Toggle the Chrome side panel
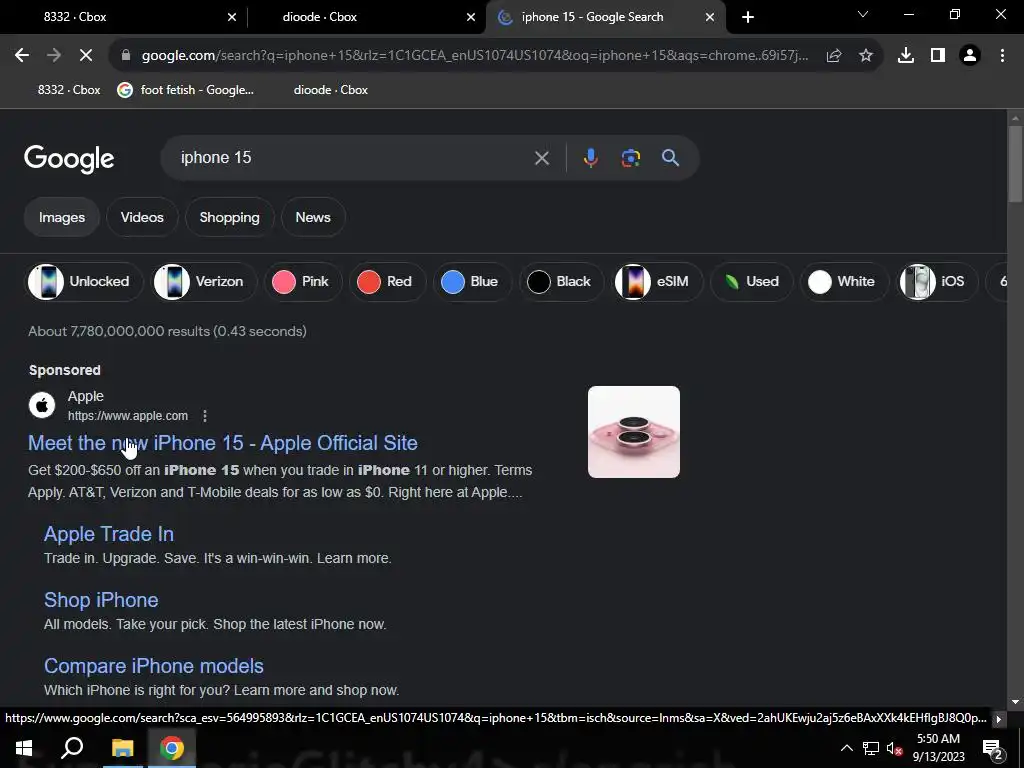This screenshot has height=768, width=1024. pyautogui.click(x=938, y=56)
